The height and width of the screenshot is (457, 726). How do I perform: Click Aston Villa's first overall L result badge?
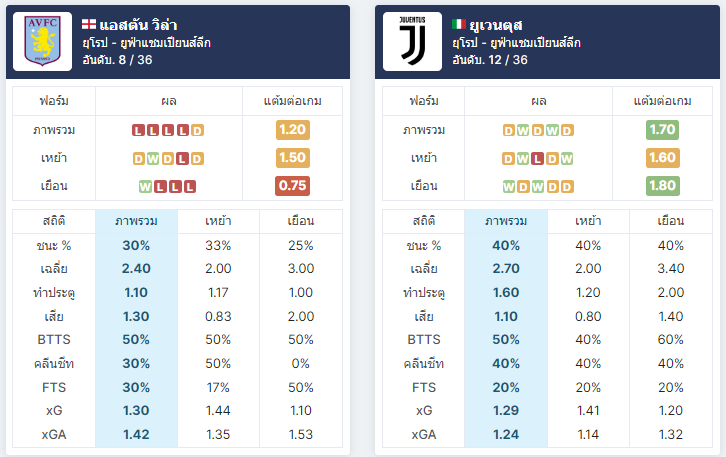click(x=138, y=131)
